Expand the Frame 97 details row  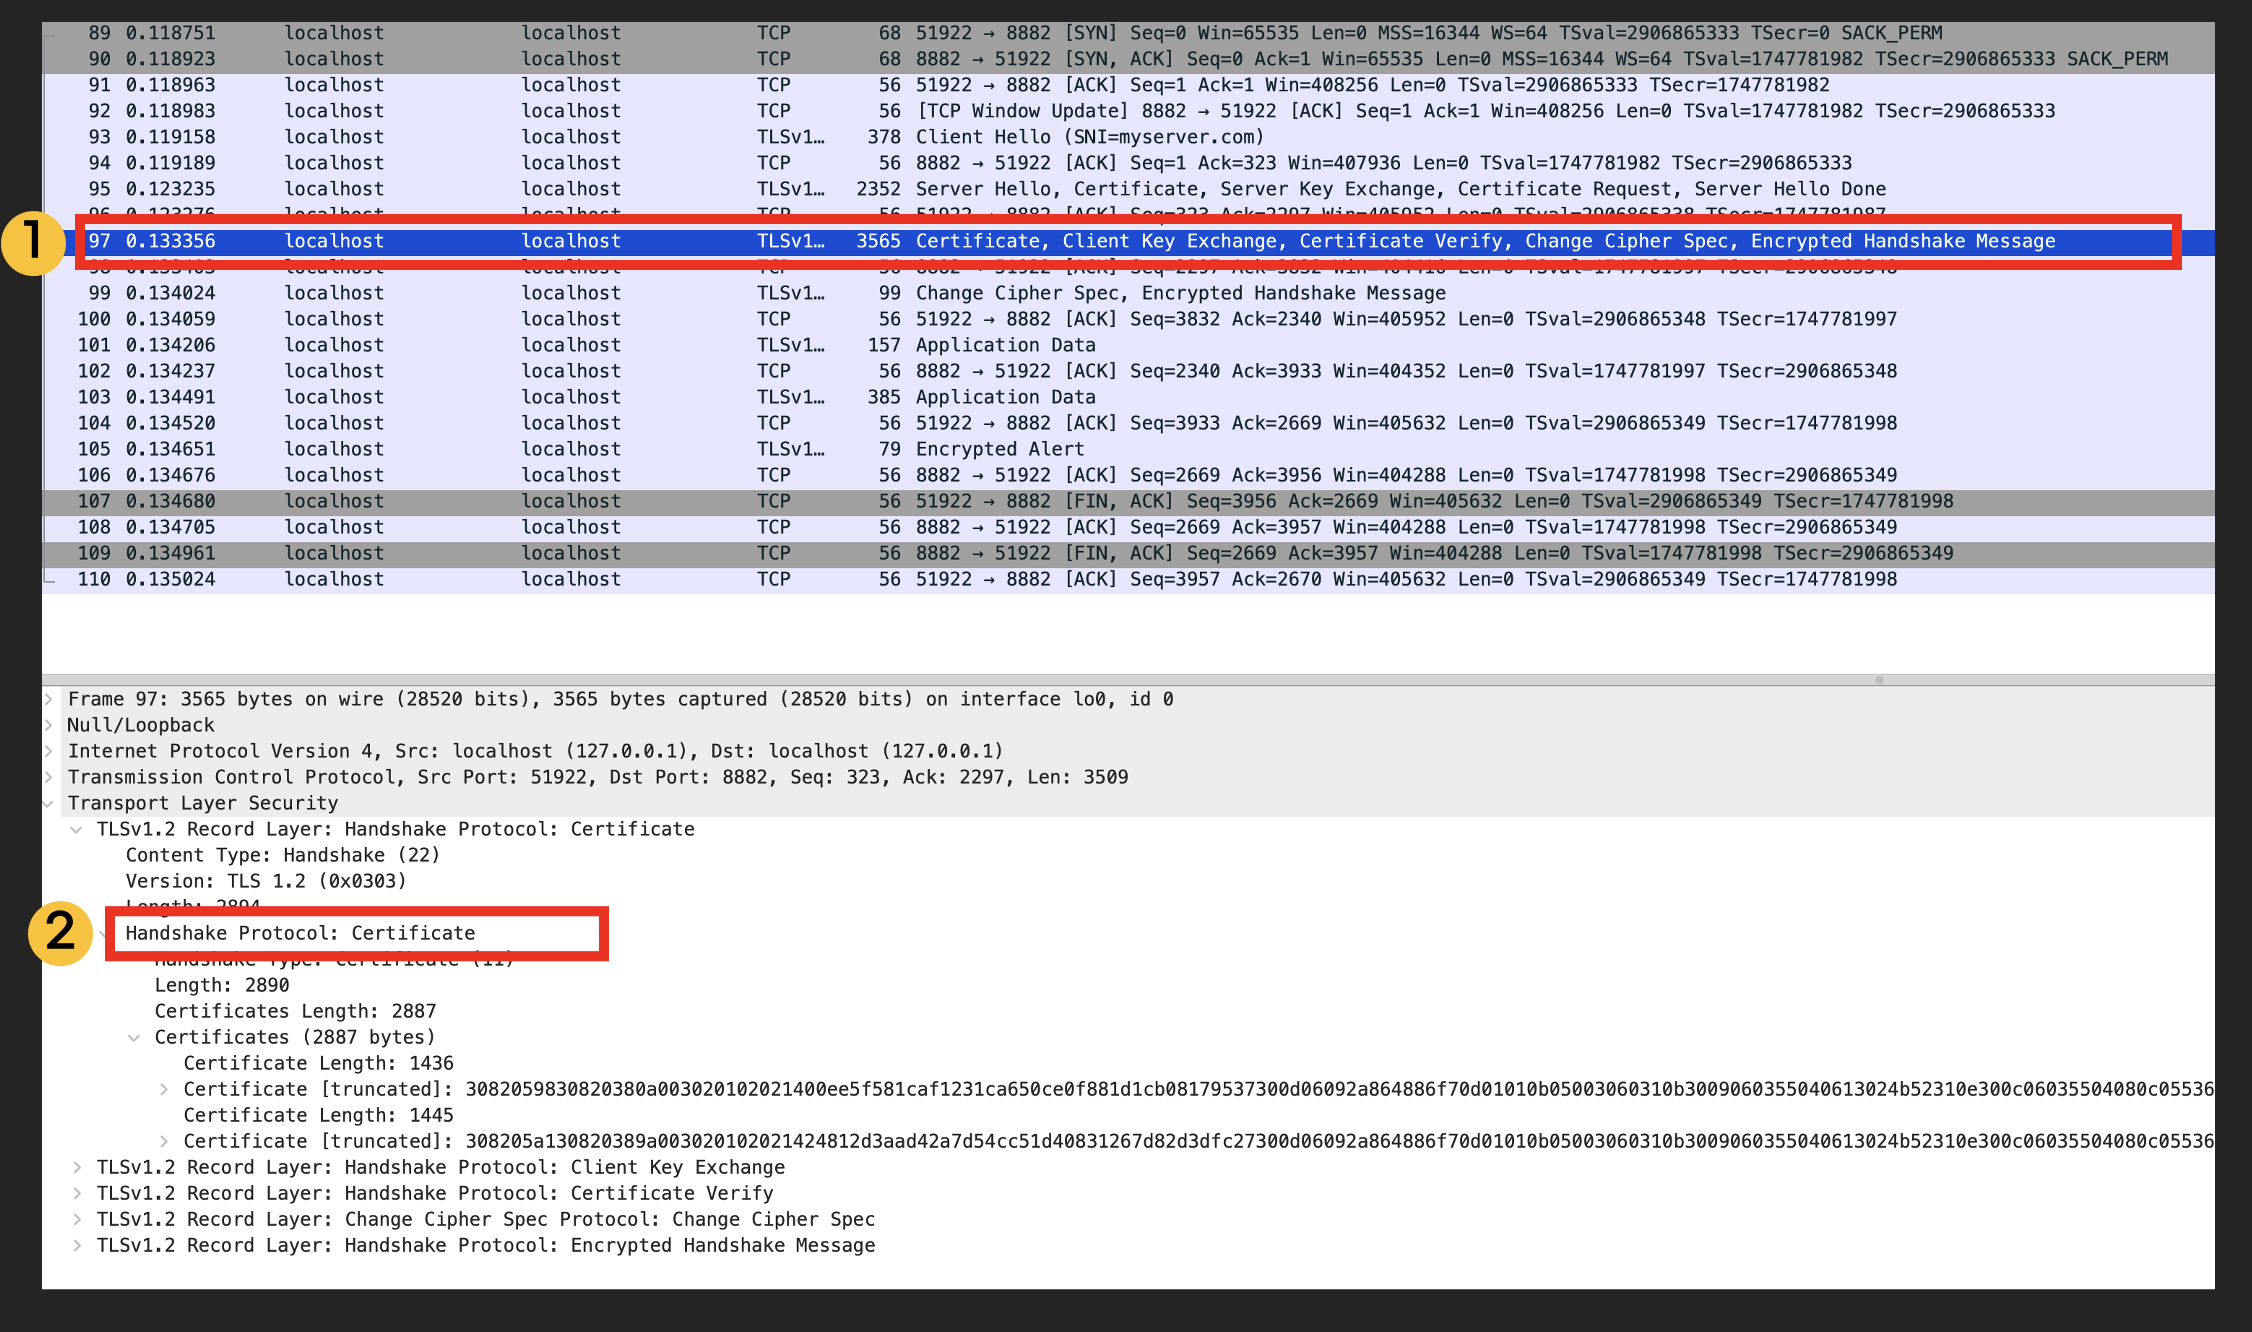pyautogui.click(x=48, y=699)
